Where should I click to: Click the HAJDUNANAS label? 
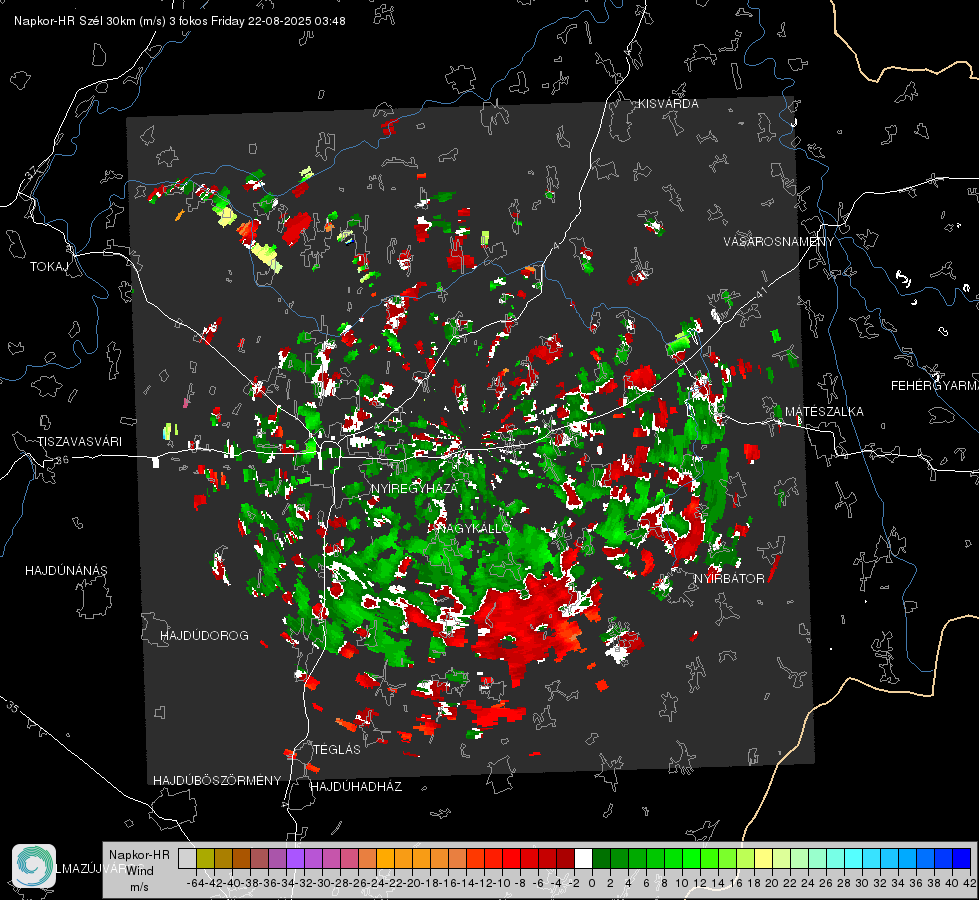tap(66, 571)
